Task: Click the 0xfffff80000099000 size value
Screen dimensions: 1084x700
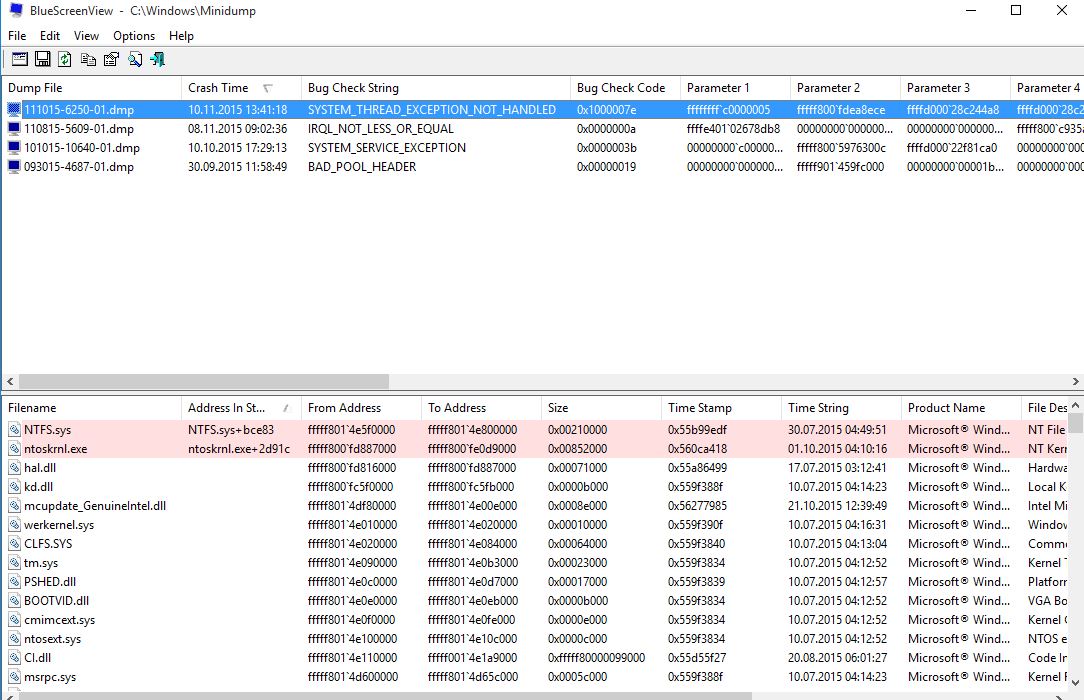Action: coord(596,658)
